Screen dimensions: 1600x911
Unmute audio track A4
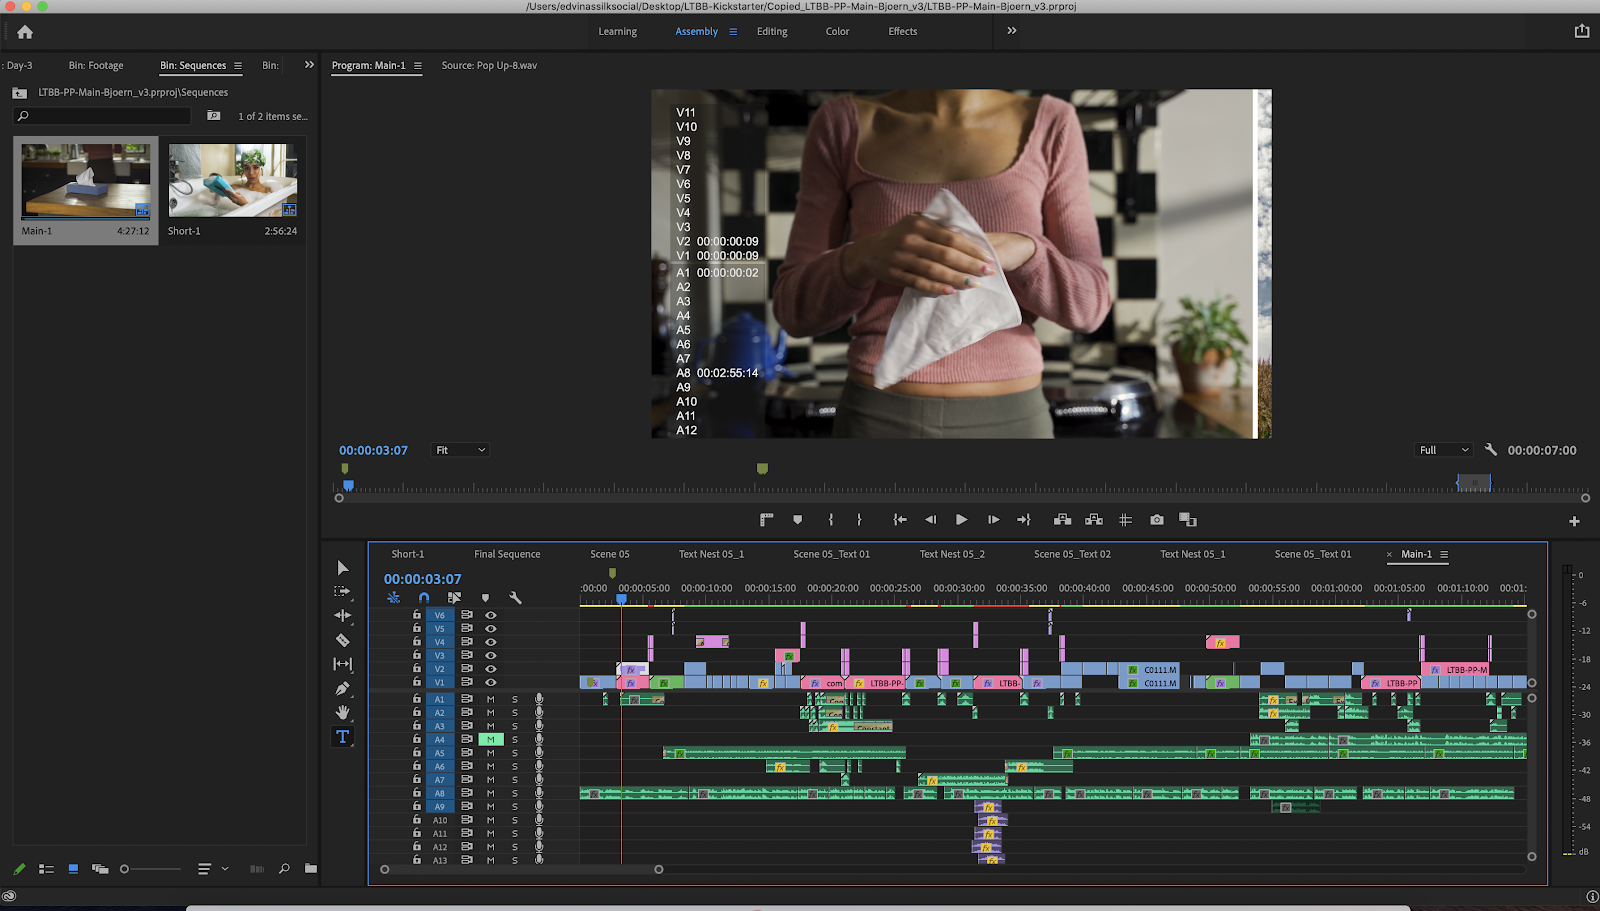click(491, 740)
